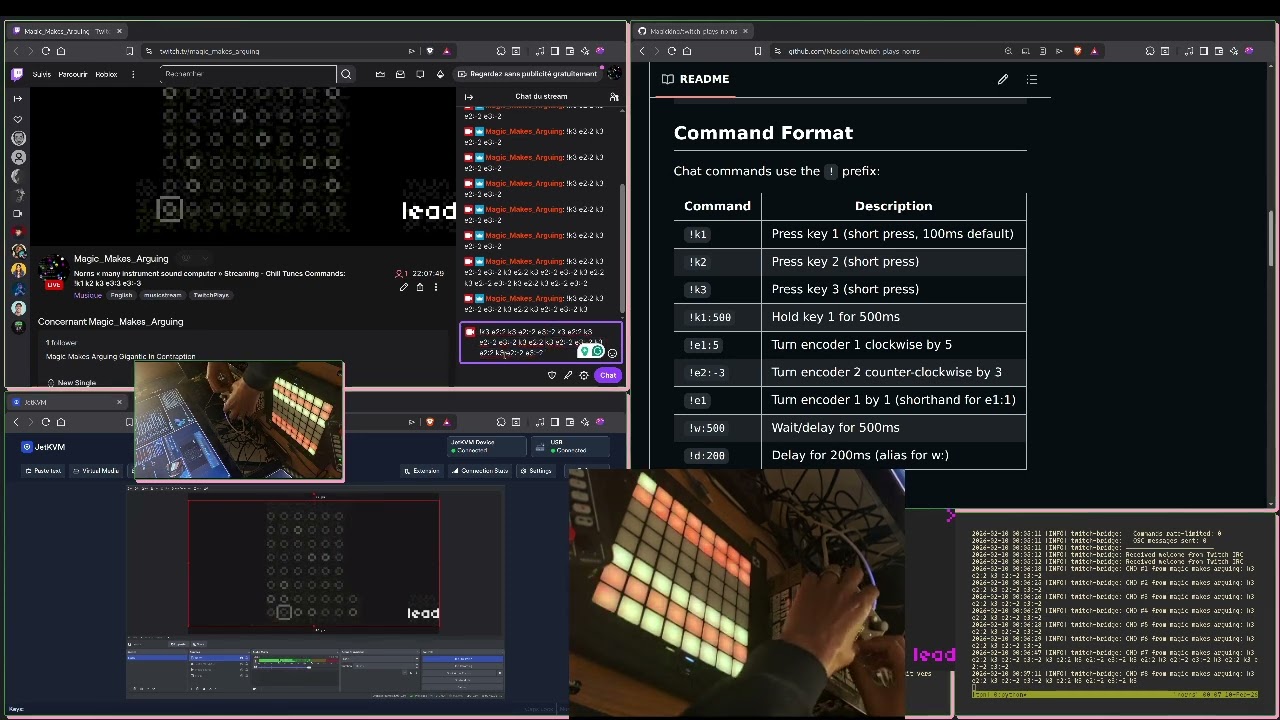Open Brave Shields icon in GitHub window
1280x720 pixels.
point(1077,51)
